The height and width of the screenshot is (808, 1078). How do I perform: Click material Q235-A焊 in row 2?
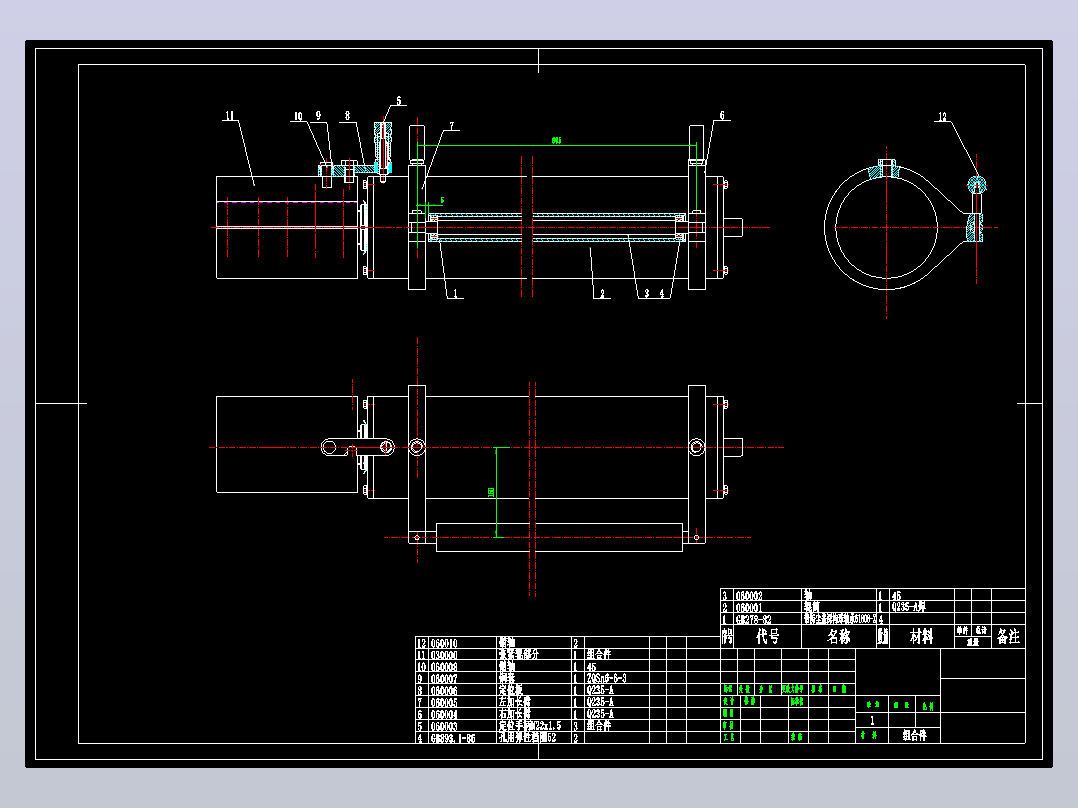click(909, 607)
